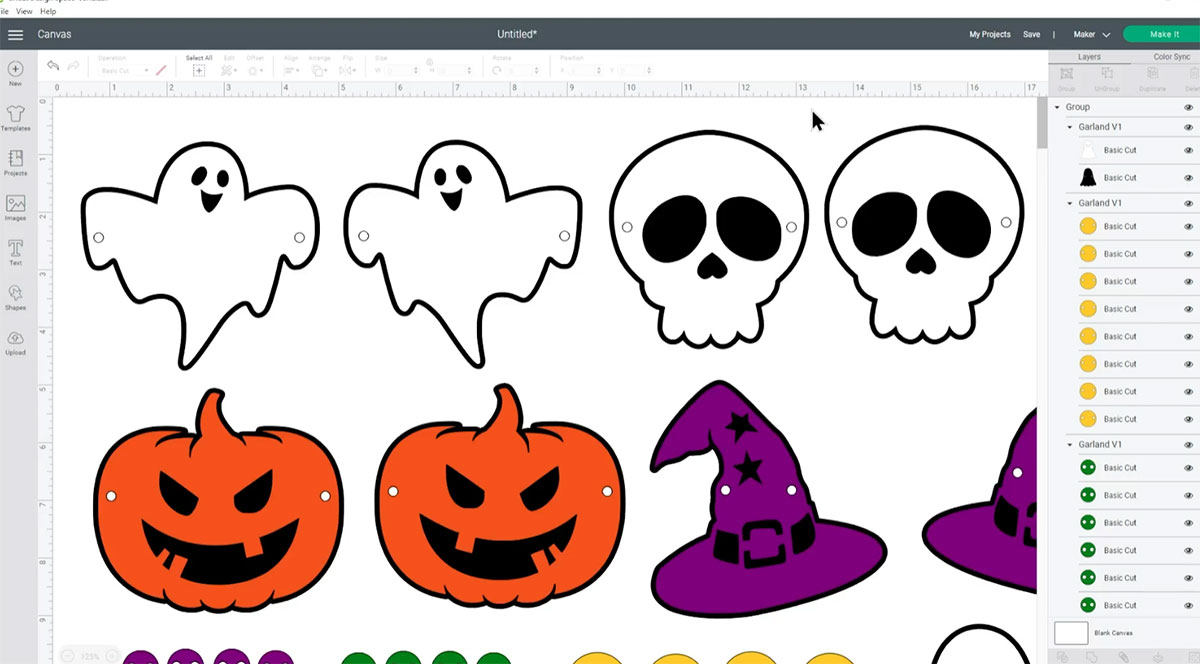Click the operation color swatch

pos(161,71)
